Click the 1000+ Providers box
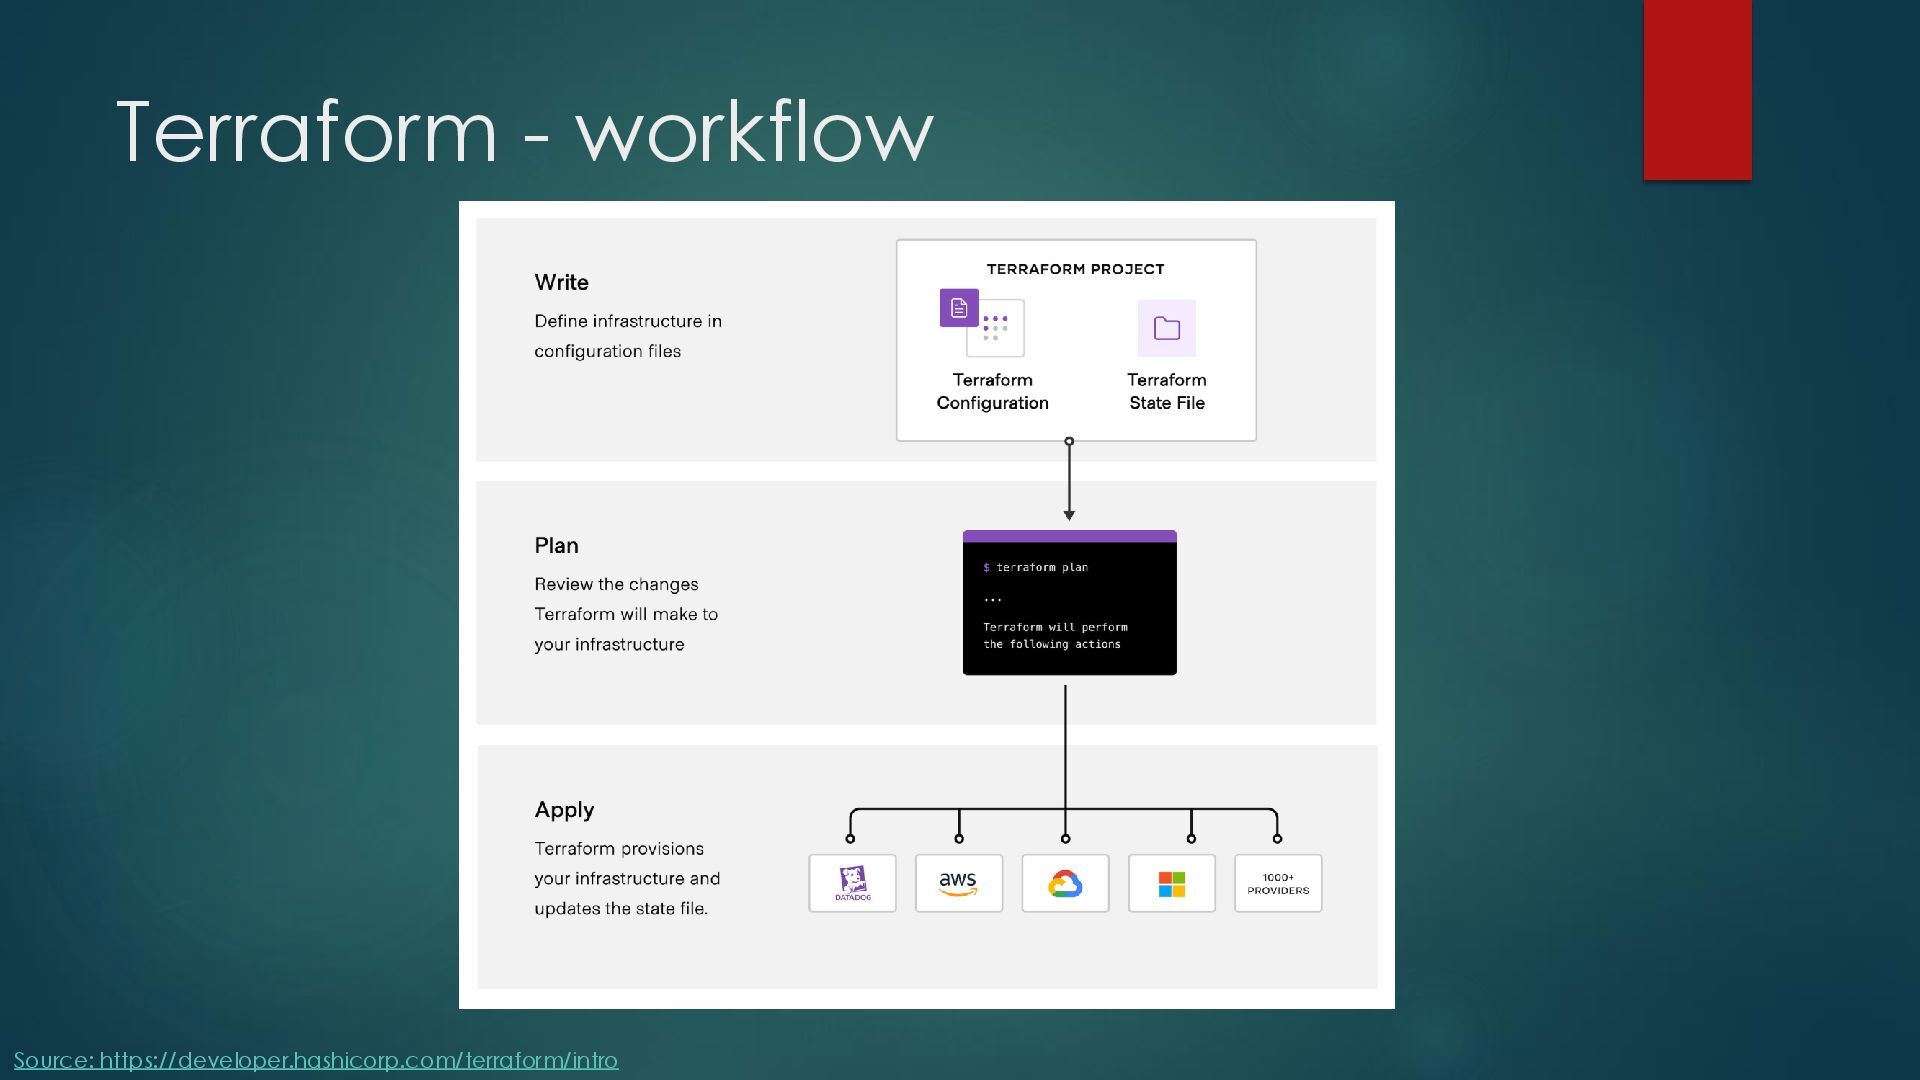1920x1080 pixels. click(x=1278, y=883)
